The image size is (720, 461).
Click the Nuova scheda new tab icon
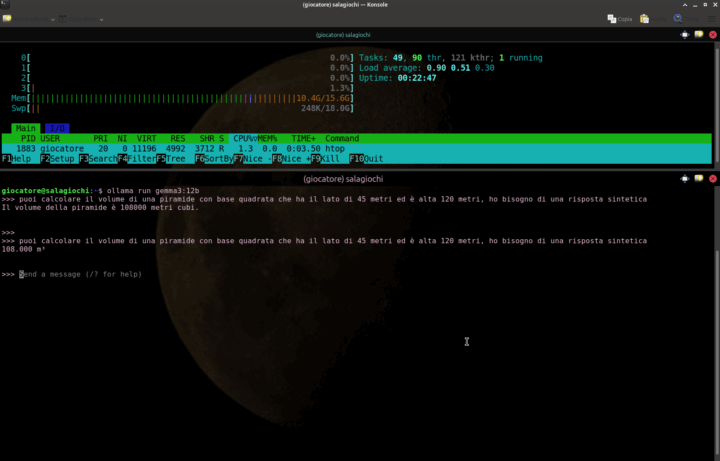[x=9, y=18]
